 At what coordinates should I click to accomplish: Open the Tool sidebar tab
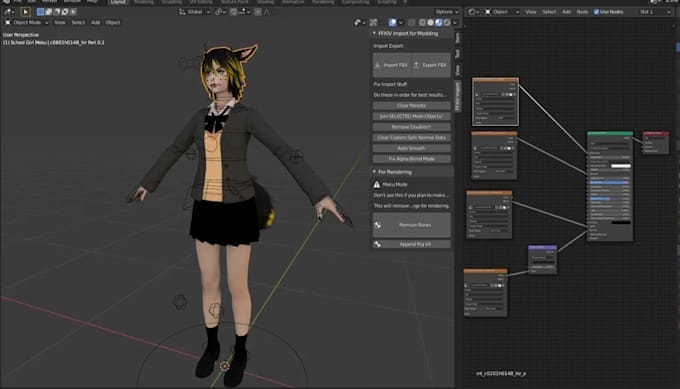458,54
